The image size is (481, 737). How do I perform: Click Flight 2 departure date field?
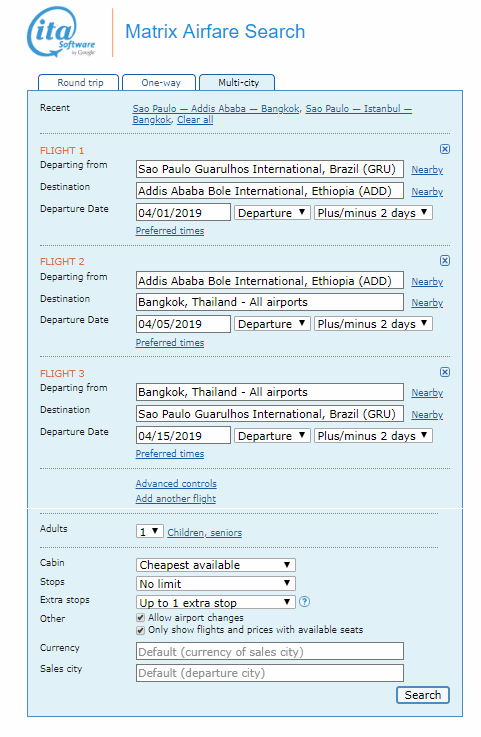tap(183, 324)
